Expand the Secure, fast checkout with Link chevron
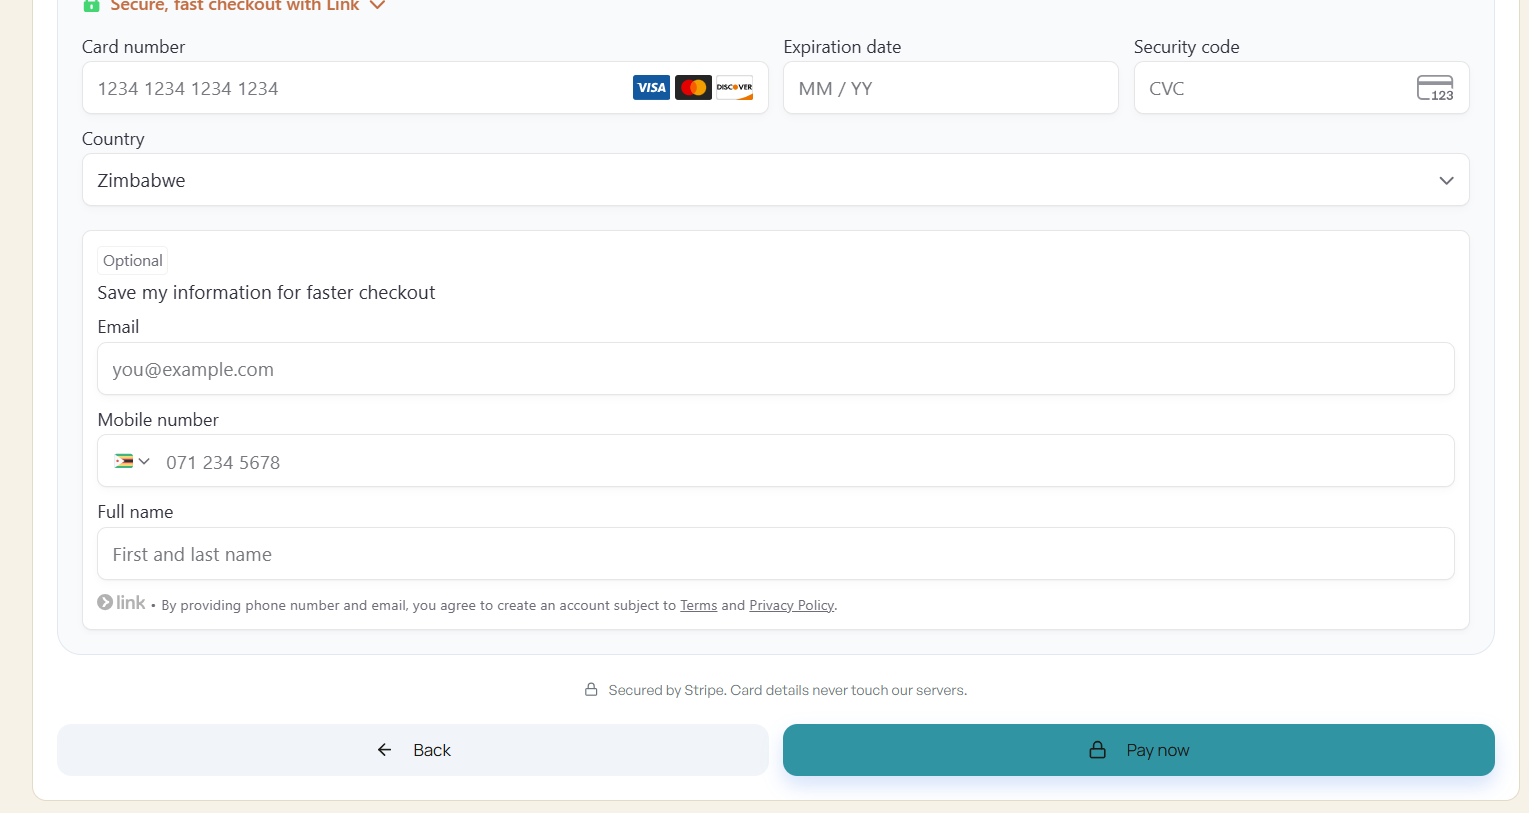 [377, 5]
